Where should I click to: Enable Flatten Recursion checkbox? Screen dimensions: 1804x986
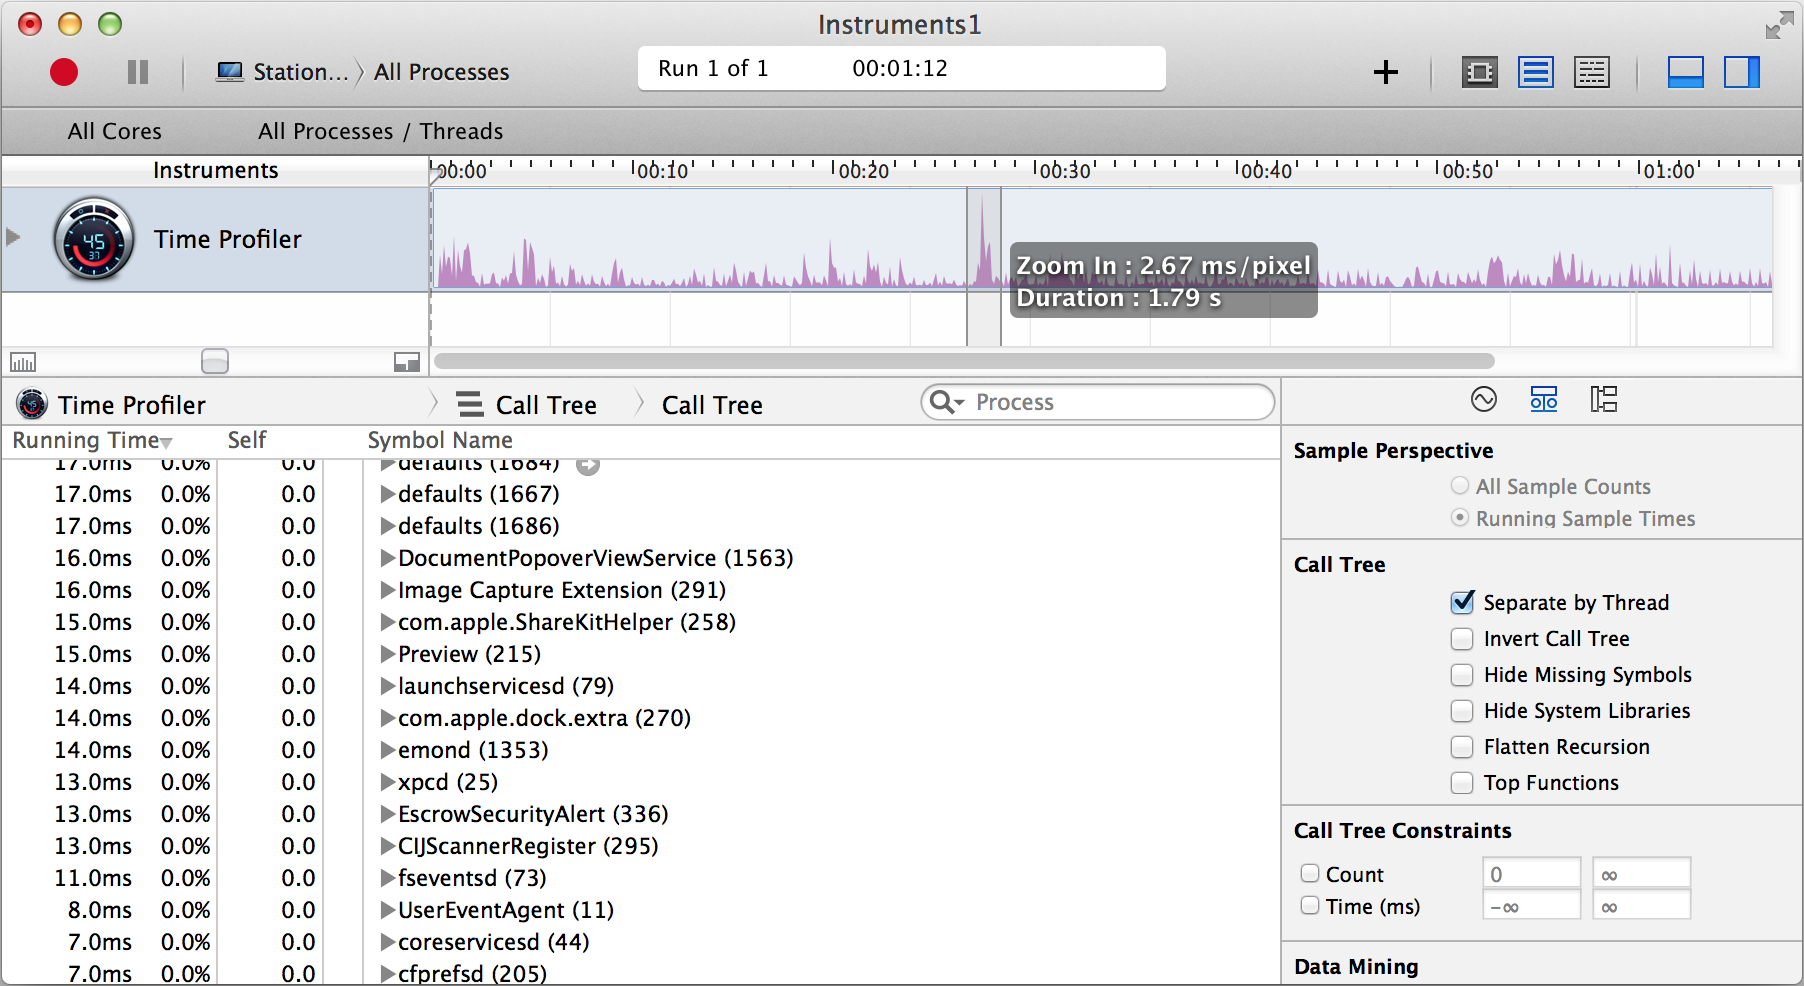click(1462, 746)
